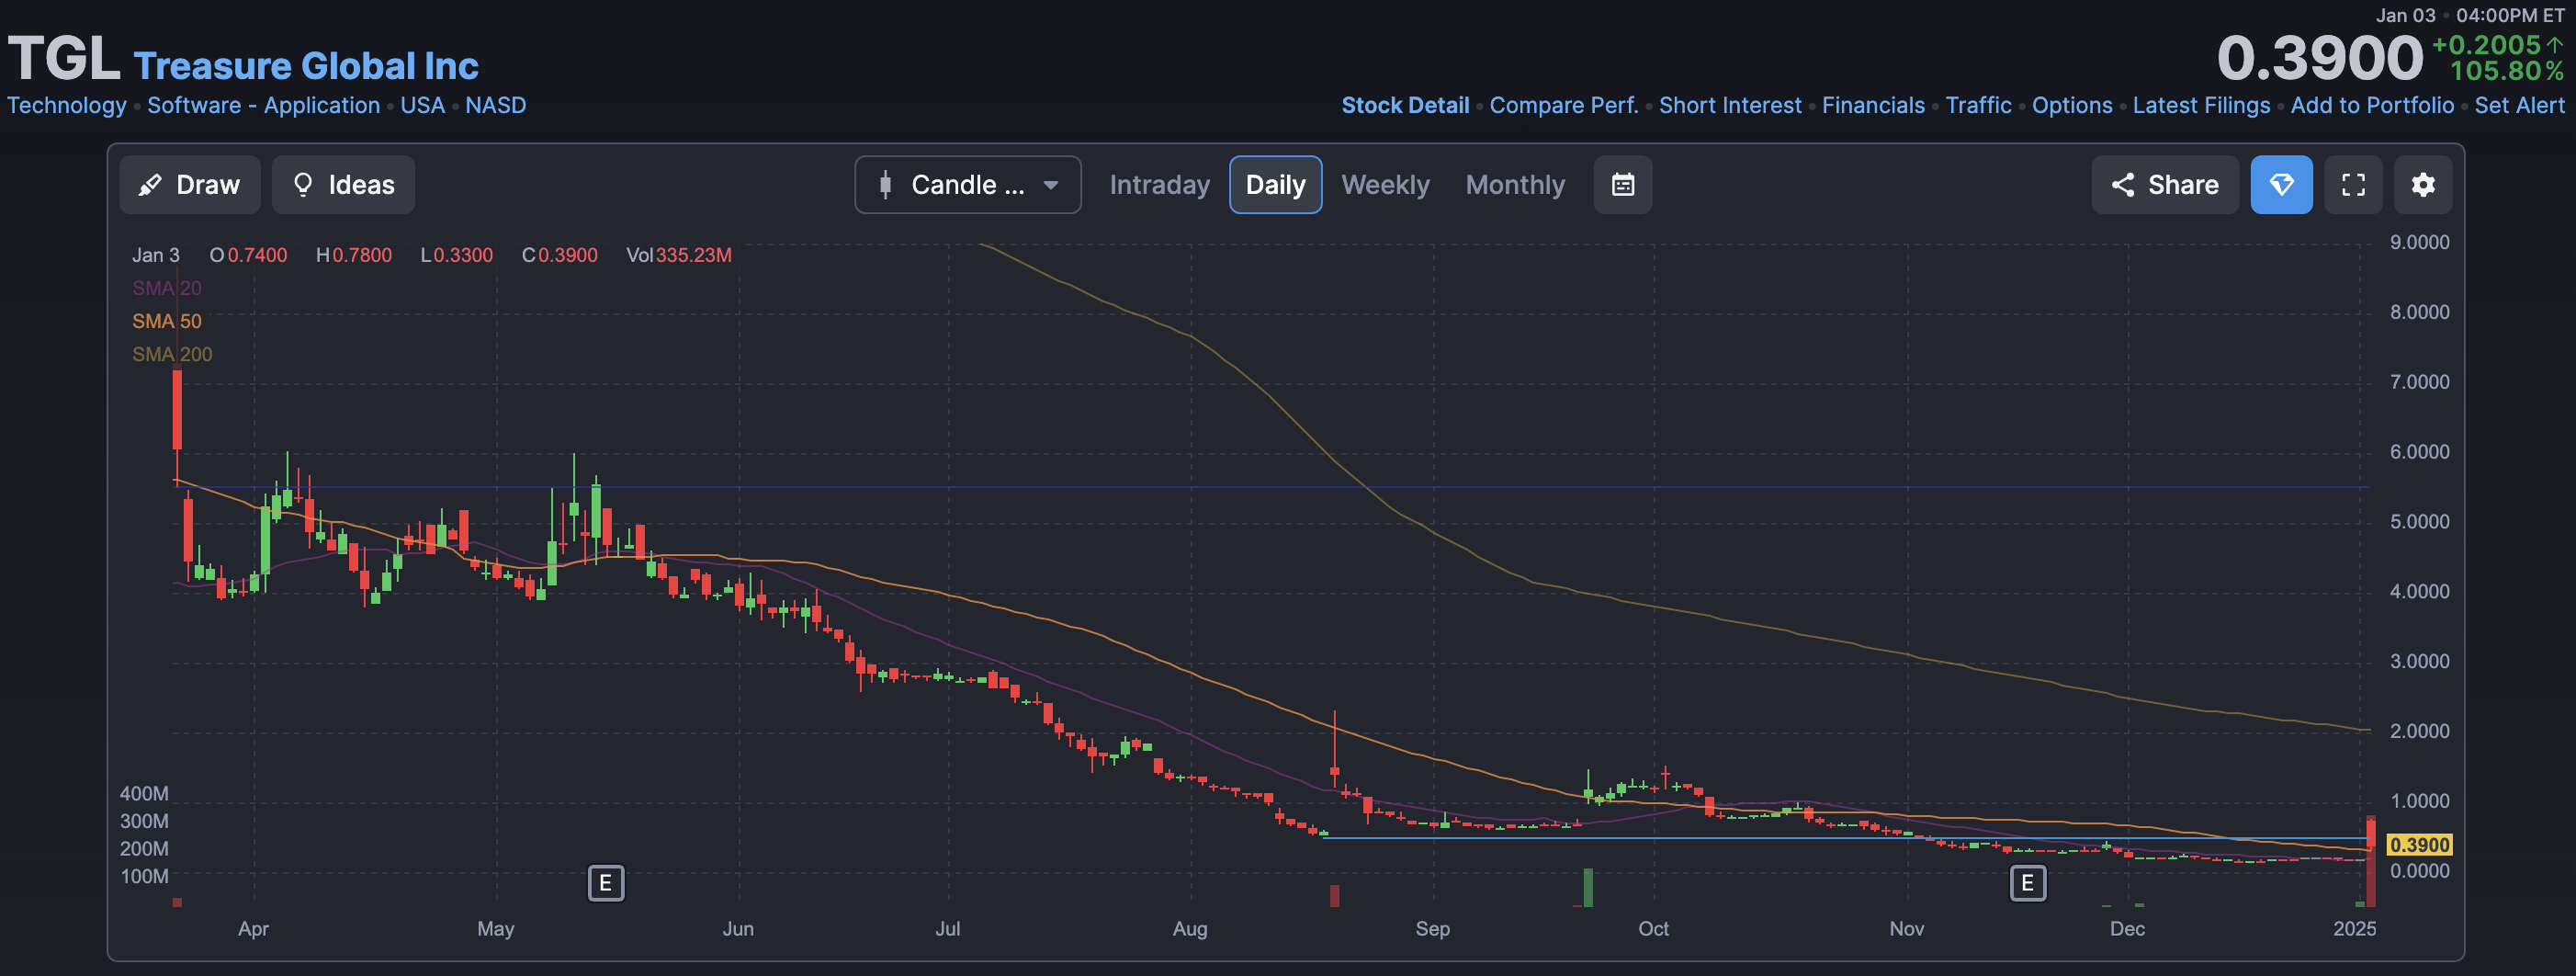
Task: Click the 105.80% percent change
Action: tap(2506, 71)
